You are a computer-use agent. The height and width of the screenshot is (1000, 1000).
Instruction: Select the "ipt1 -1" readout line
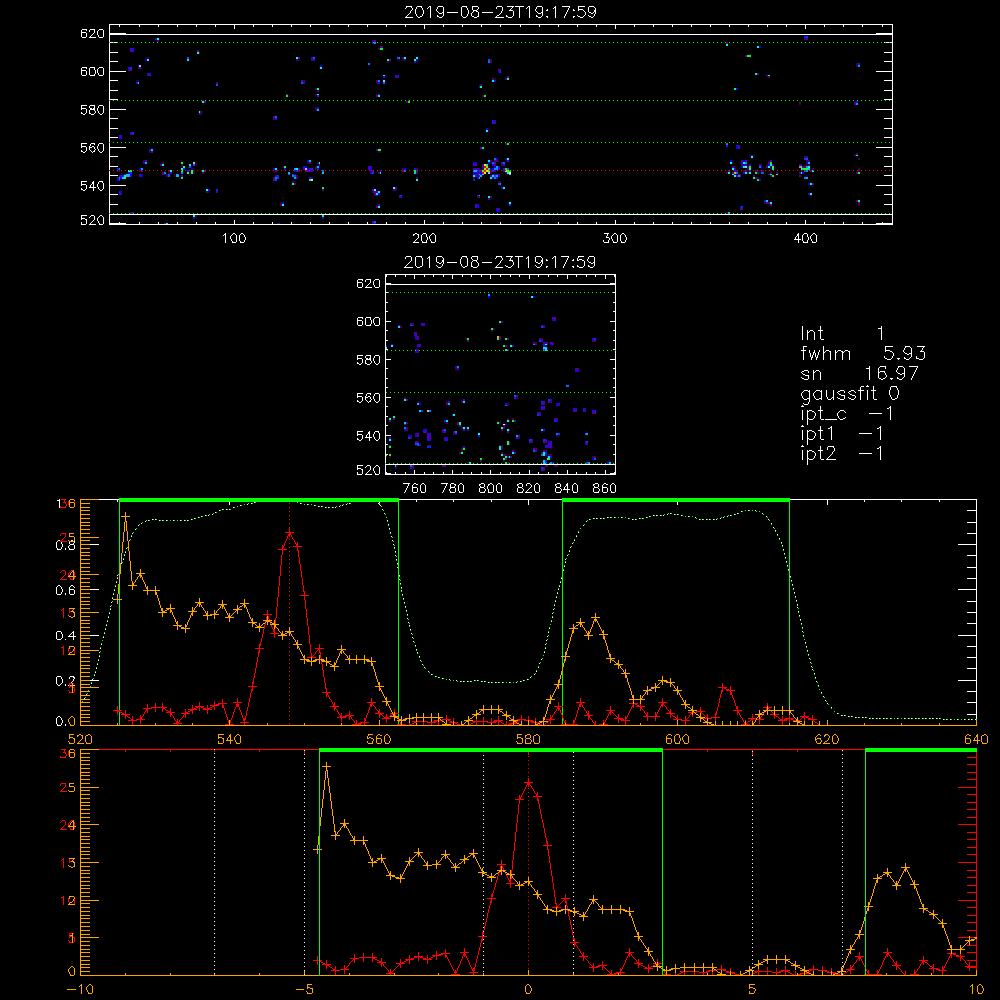pyautogui.click(x=842, y=433)
